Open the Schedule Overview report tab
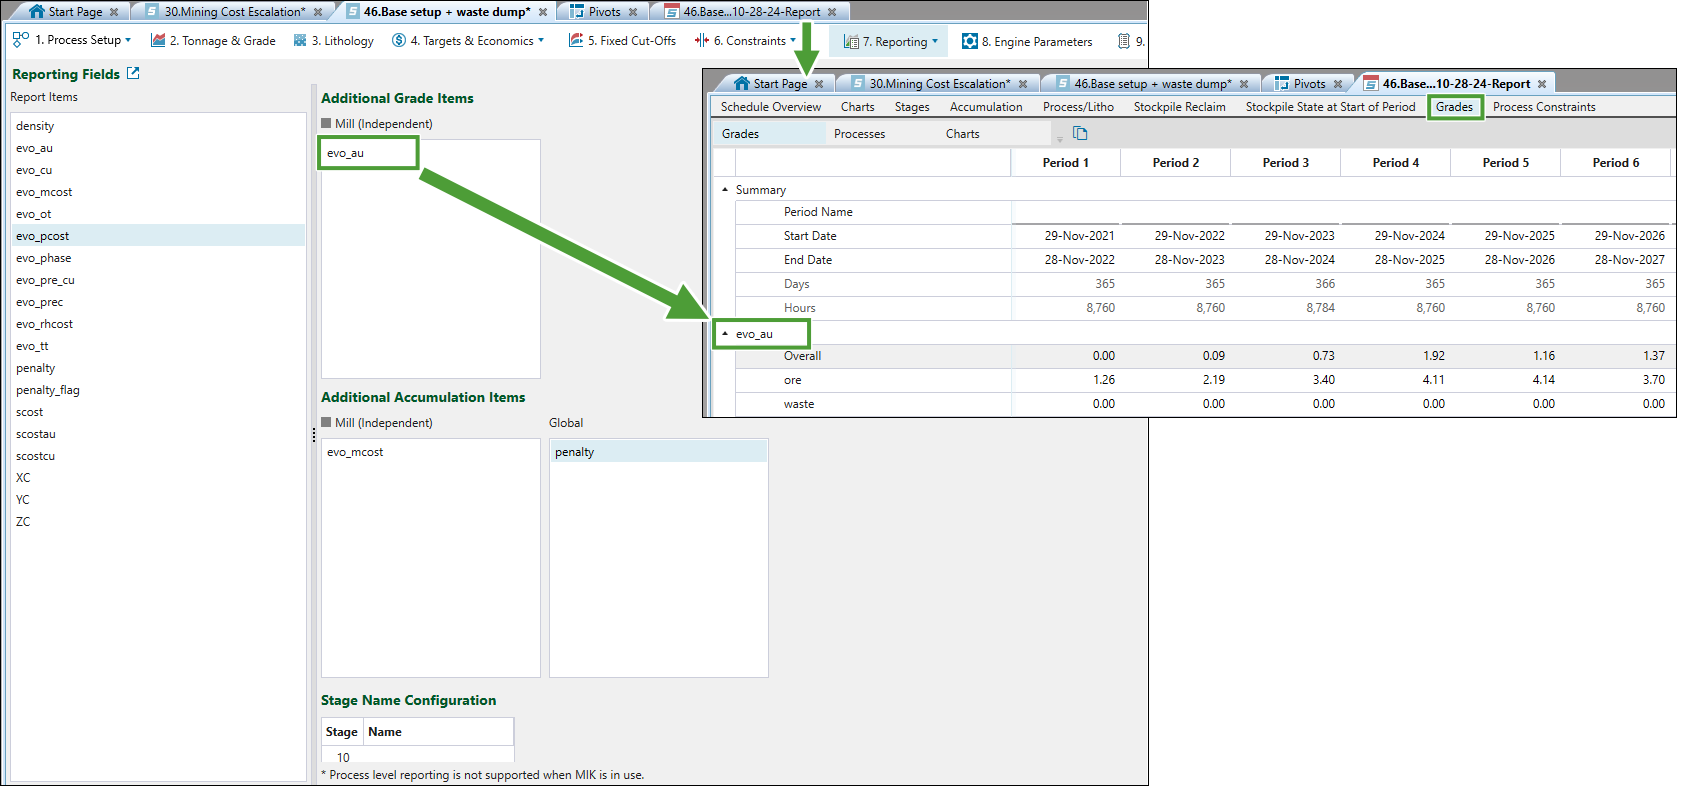This screenshot has height=786, width=1683. pos(771,107)
